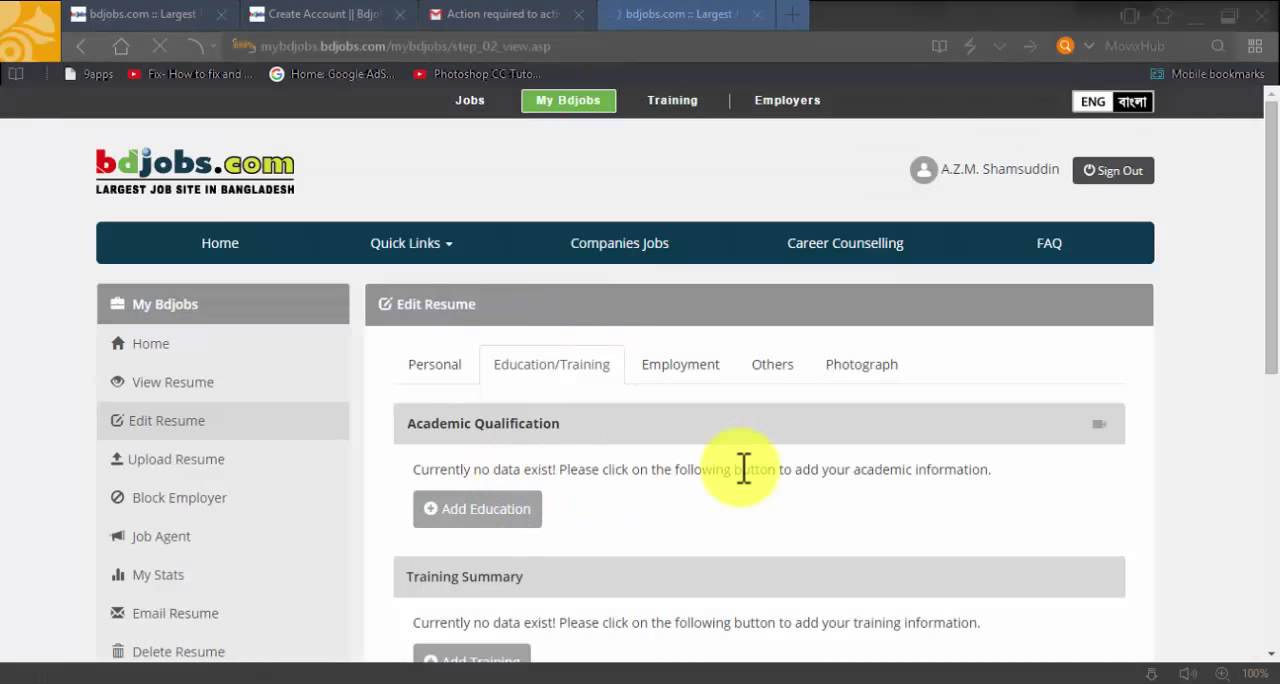This screenshot has width=1280, height=684.
Task: Click the go-forward arrow in address bar
Action: [1031, 46]
